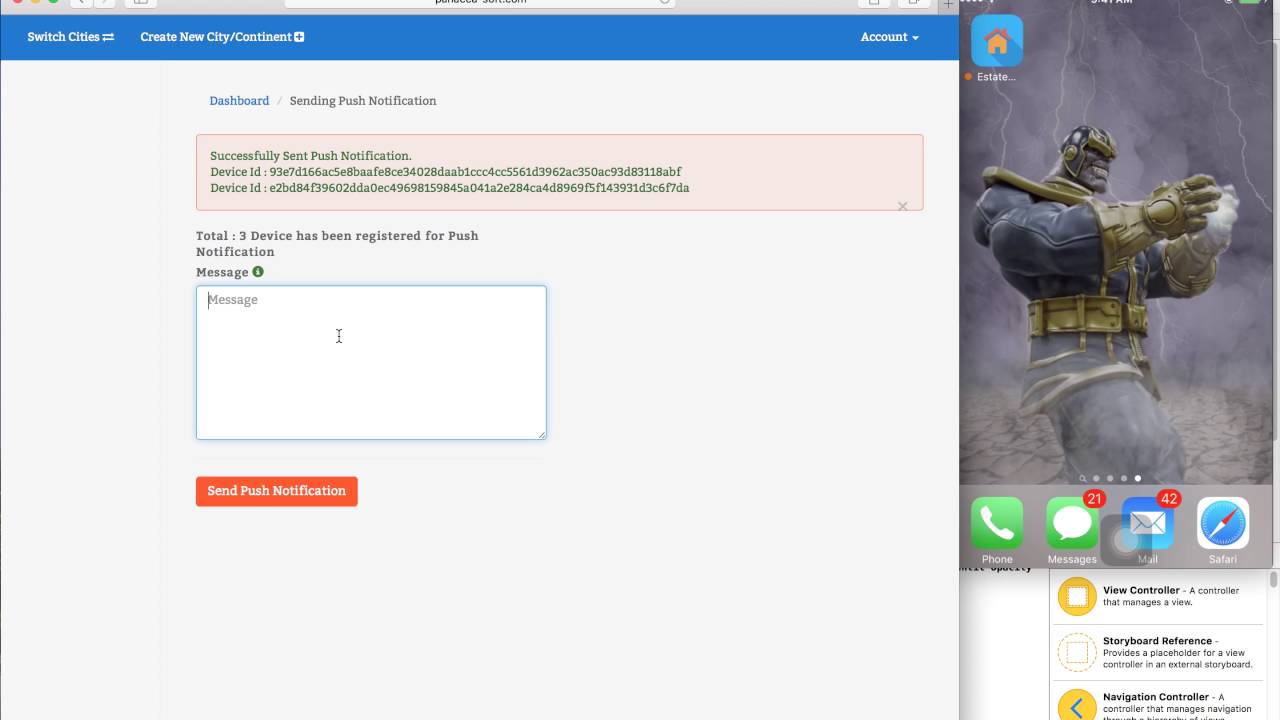Open Safari in the simulator dock

coord(1223,523)
